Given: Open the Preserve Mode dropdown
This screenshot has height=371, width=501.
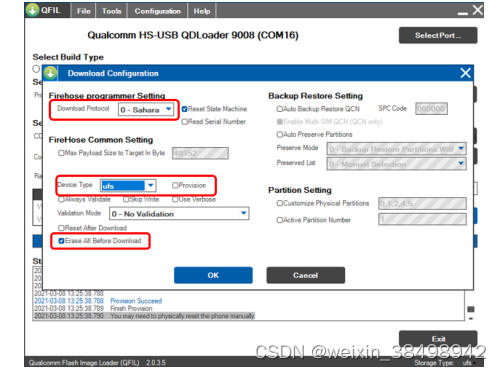Looking at the screenshot, I should [396, 149].
